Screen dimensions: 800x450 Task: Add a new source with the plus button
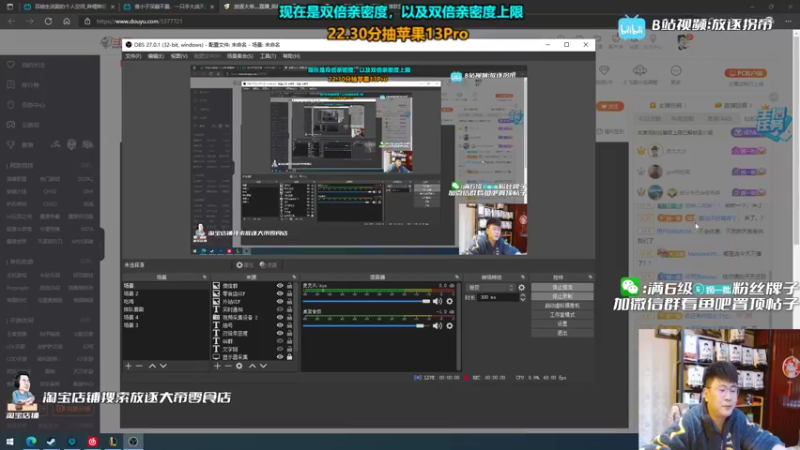pyautogui.click(x=217, y=366)
